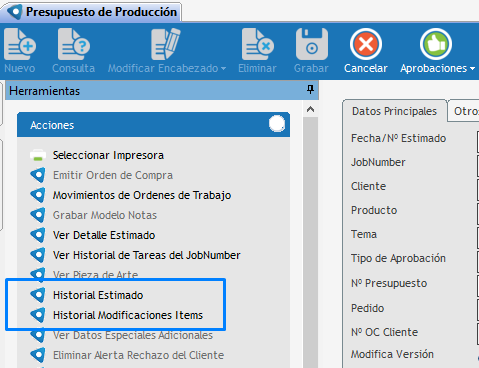Expand the Aprobaciones dropdown arrow
The height and width of the screenshot is (368, 479).
[x=472, y=69]
